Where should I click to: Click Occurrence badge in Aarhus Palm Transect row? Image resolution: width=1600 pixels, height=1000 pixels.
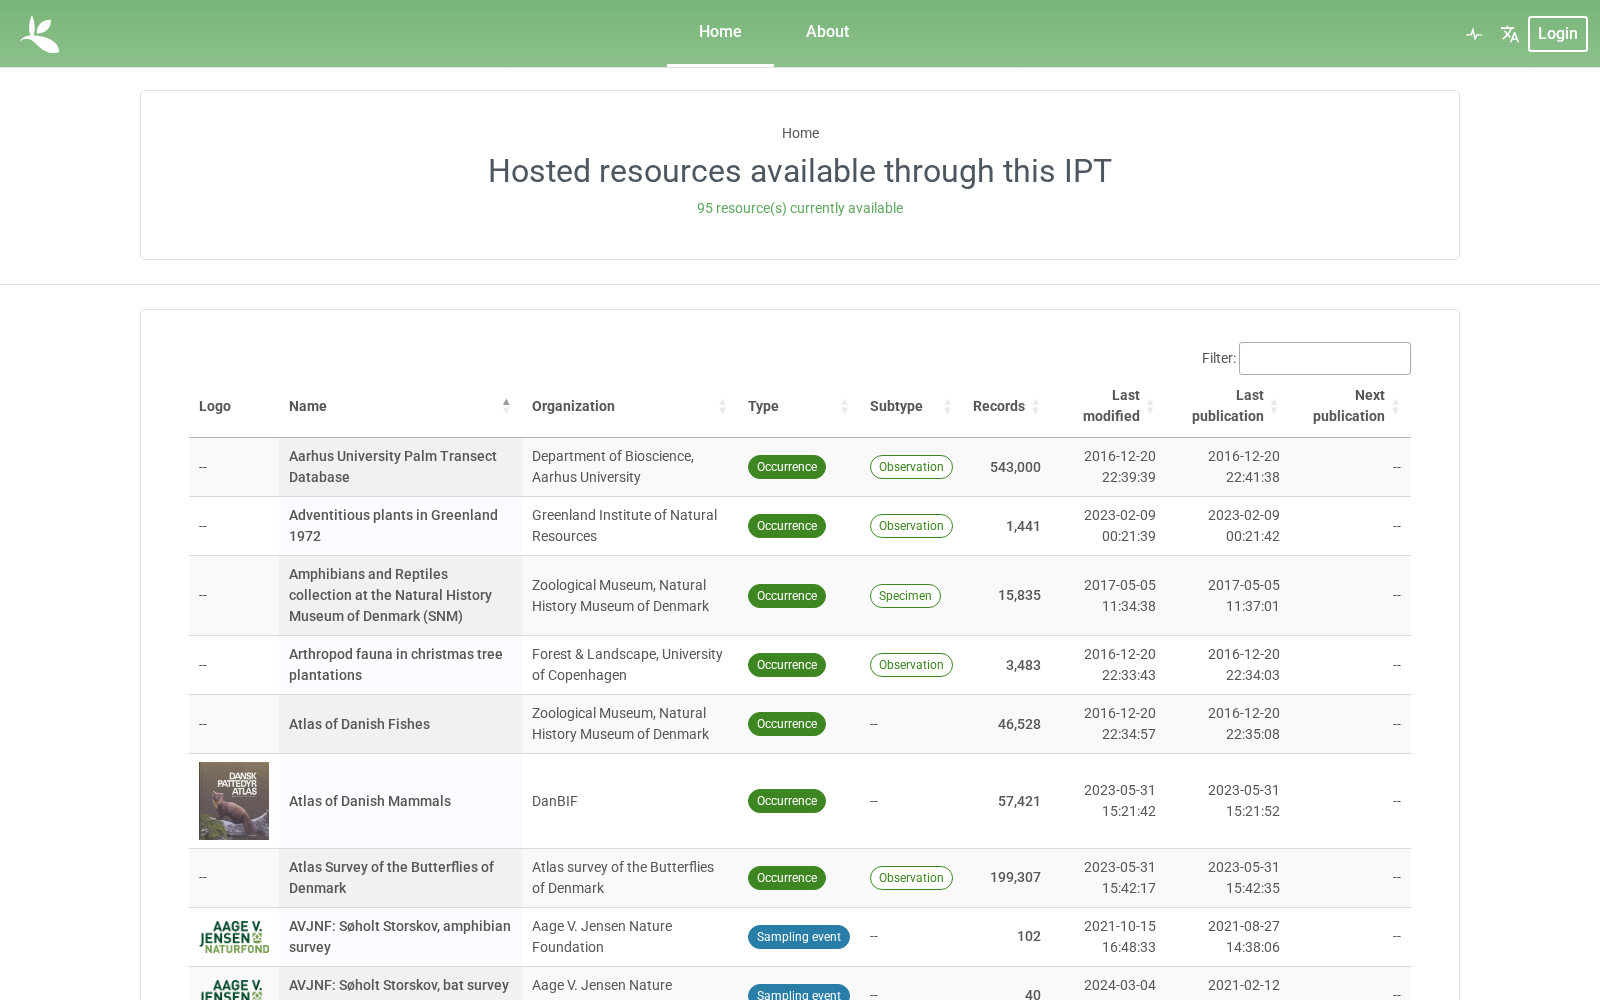[787, 467]
